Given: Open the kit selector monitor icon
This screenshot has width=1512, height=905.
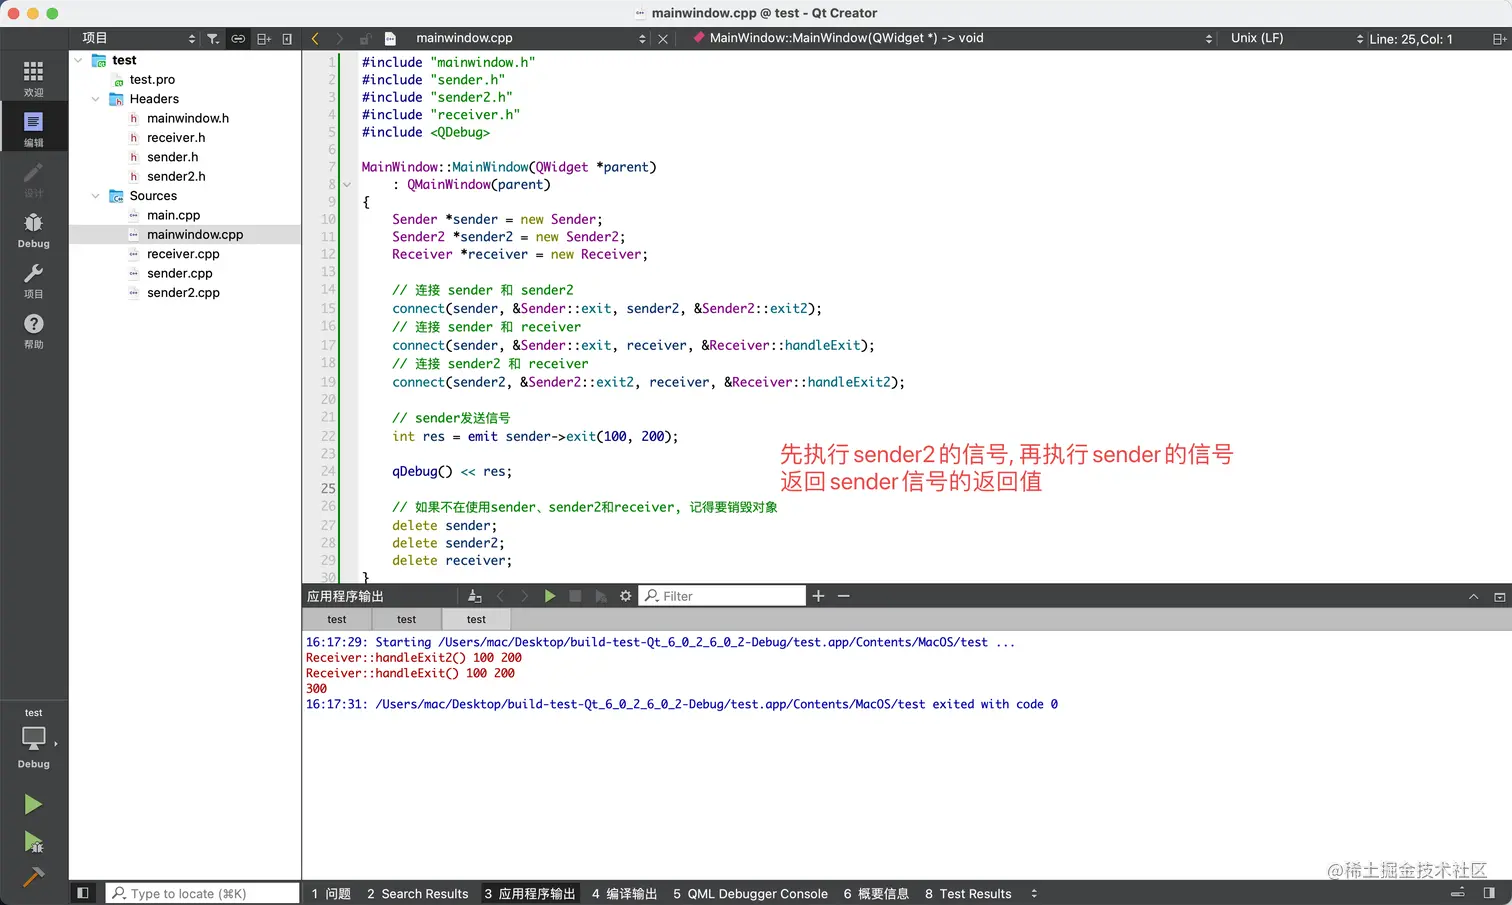Looking at the screenshot, I should (34, 740).
